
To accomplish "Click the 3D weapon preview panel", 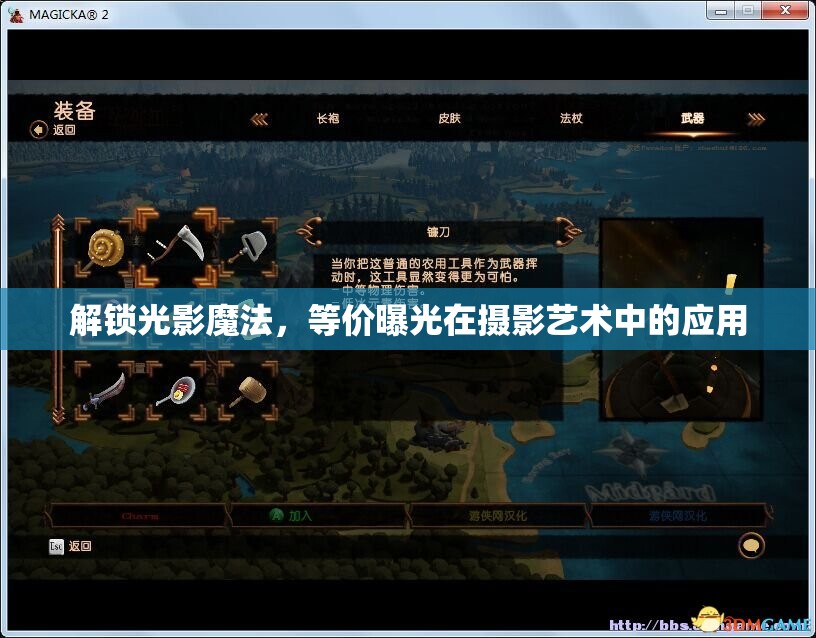I will click(682, 318).
